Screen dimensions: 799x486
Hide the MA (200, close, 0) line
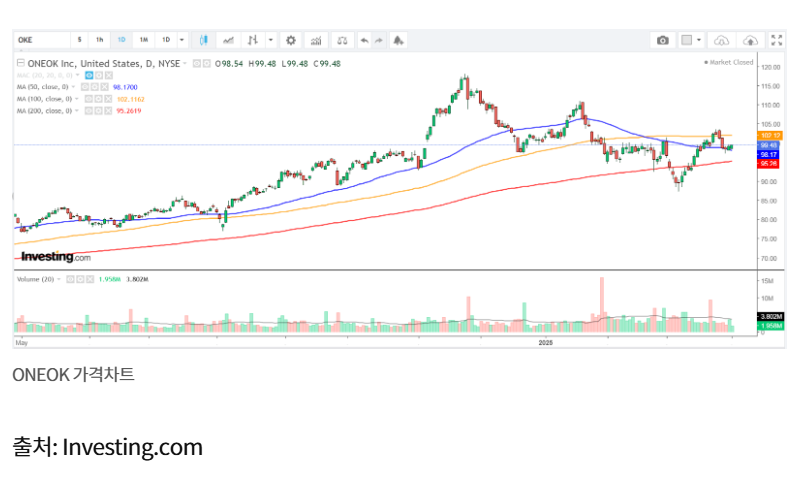pyautogui.click(x=88, y=111)
